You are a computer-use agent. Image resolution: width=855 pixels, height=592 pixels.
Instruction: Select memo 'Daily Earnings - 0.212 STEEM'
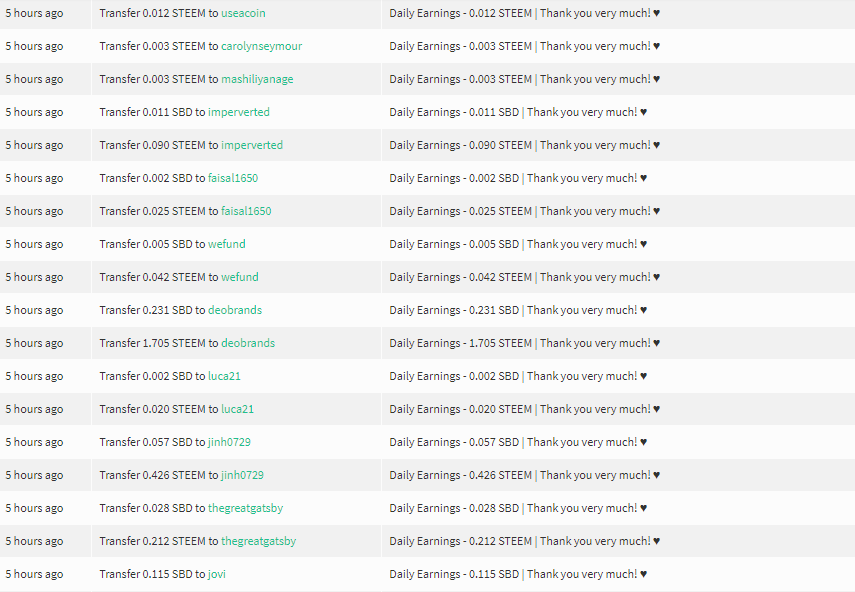[x=460, y=541]
